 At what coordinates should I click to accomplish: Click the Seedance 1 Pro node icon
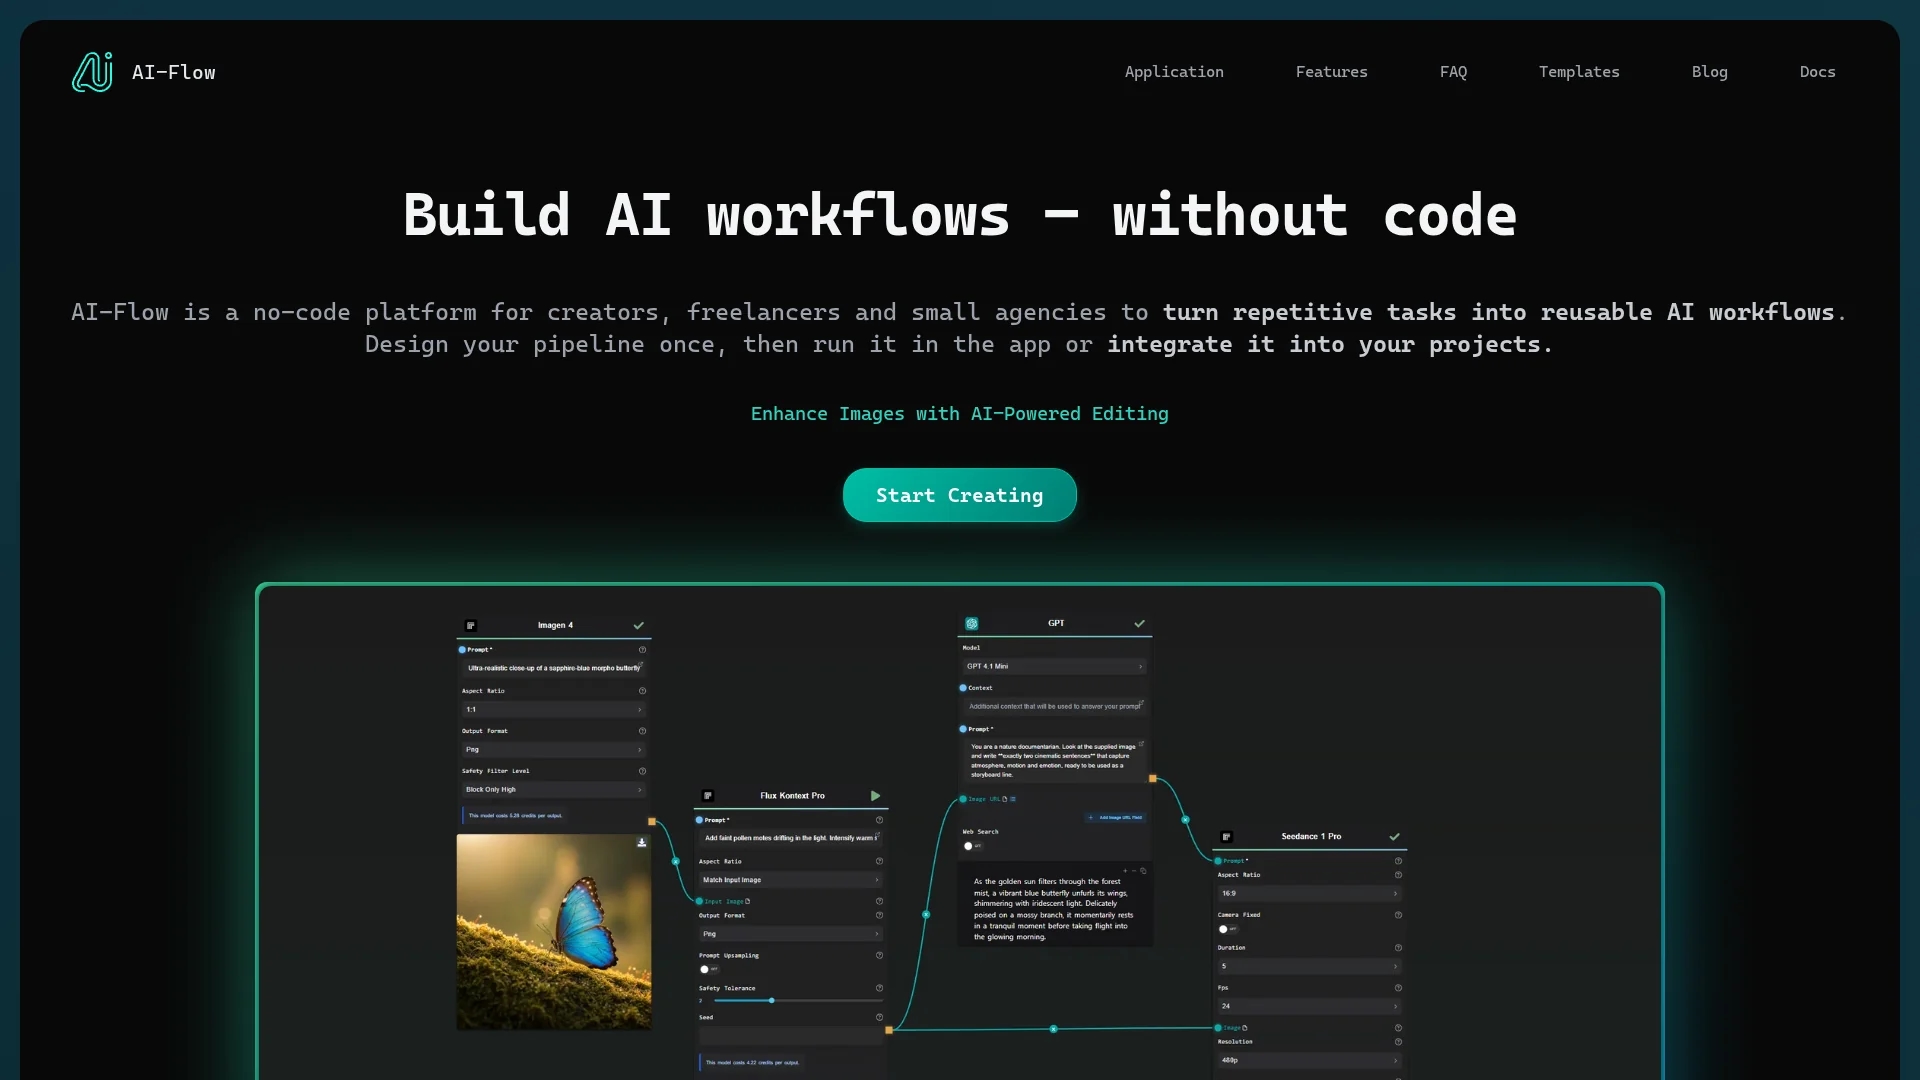pos(1227,837)
